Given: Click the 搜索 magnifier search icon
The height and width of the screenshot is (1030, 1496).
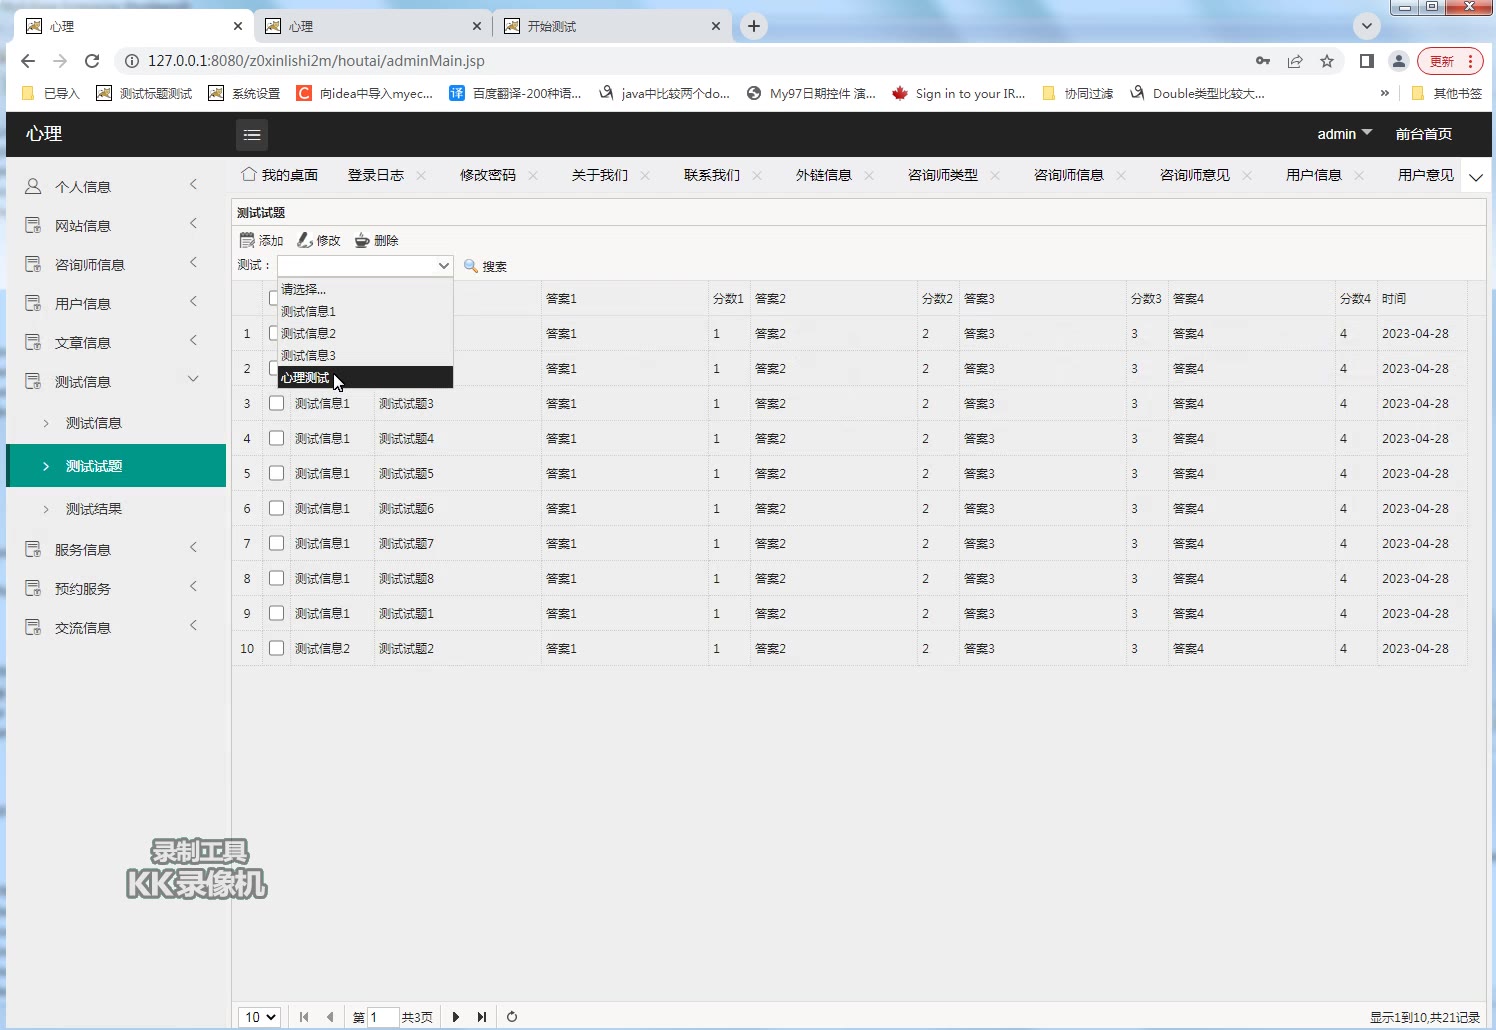Looking at the screenshot, I should [471, 266].
